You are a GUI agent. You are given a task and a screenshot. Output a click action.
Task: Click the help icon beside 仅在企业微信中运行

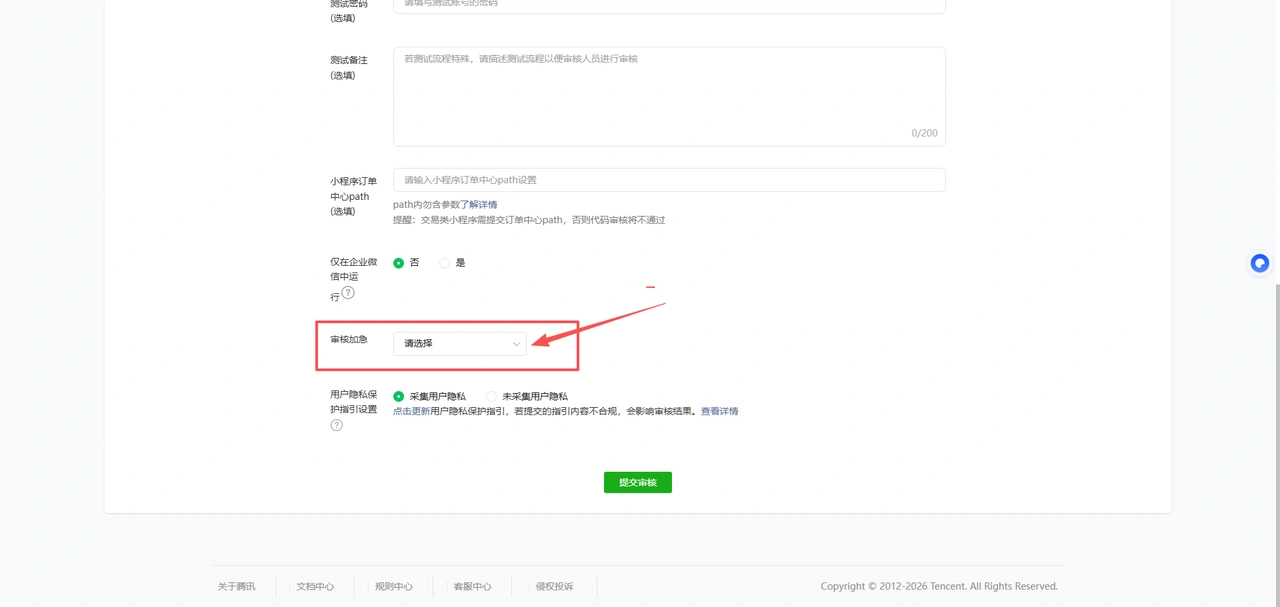point(348,293)
